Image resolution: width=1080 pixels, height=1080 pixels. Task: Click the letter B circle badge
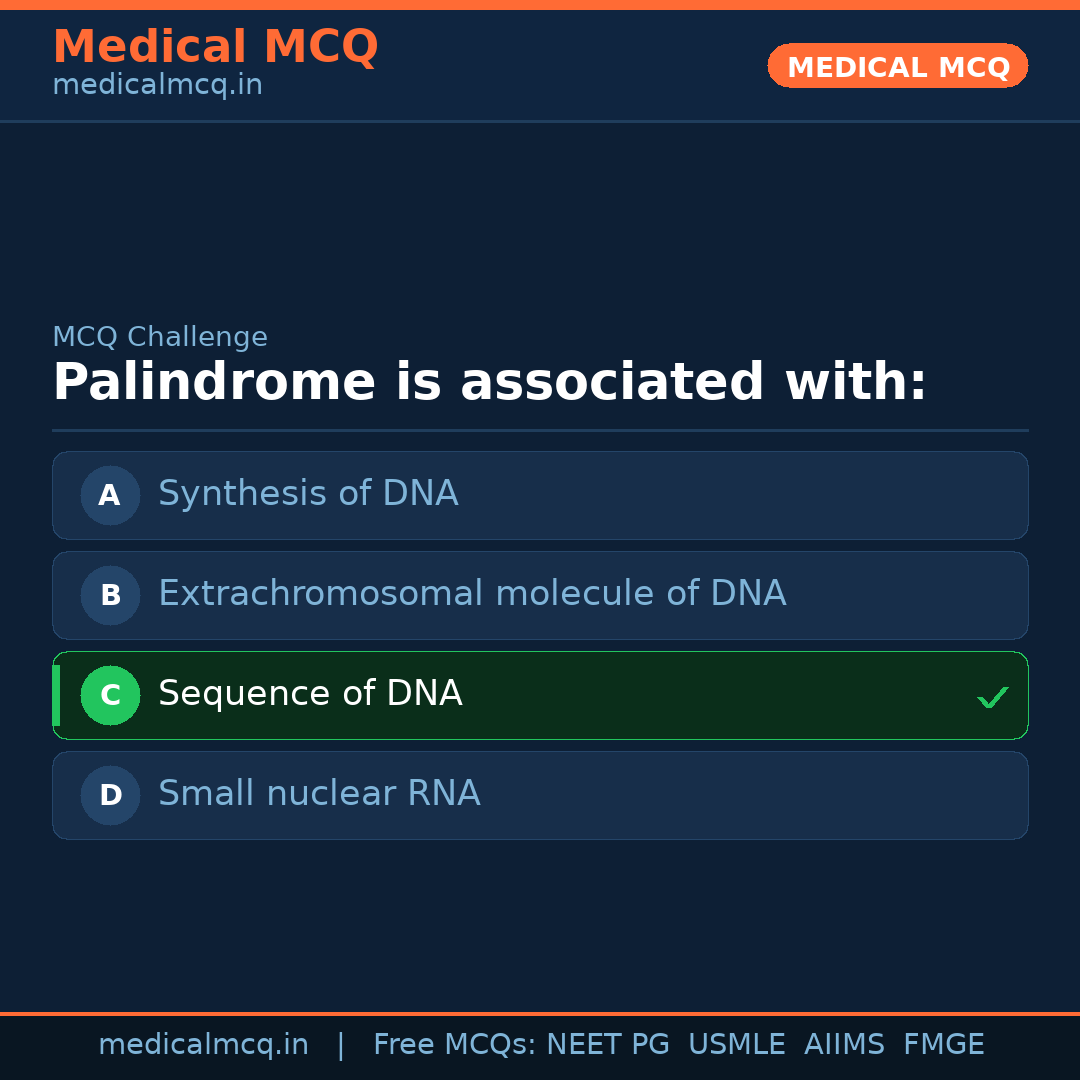[x=110, y=595]
